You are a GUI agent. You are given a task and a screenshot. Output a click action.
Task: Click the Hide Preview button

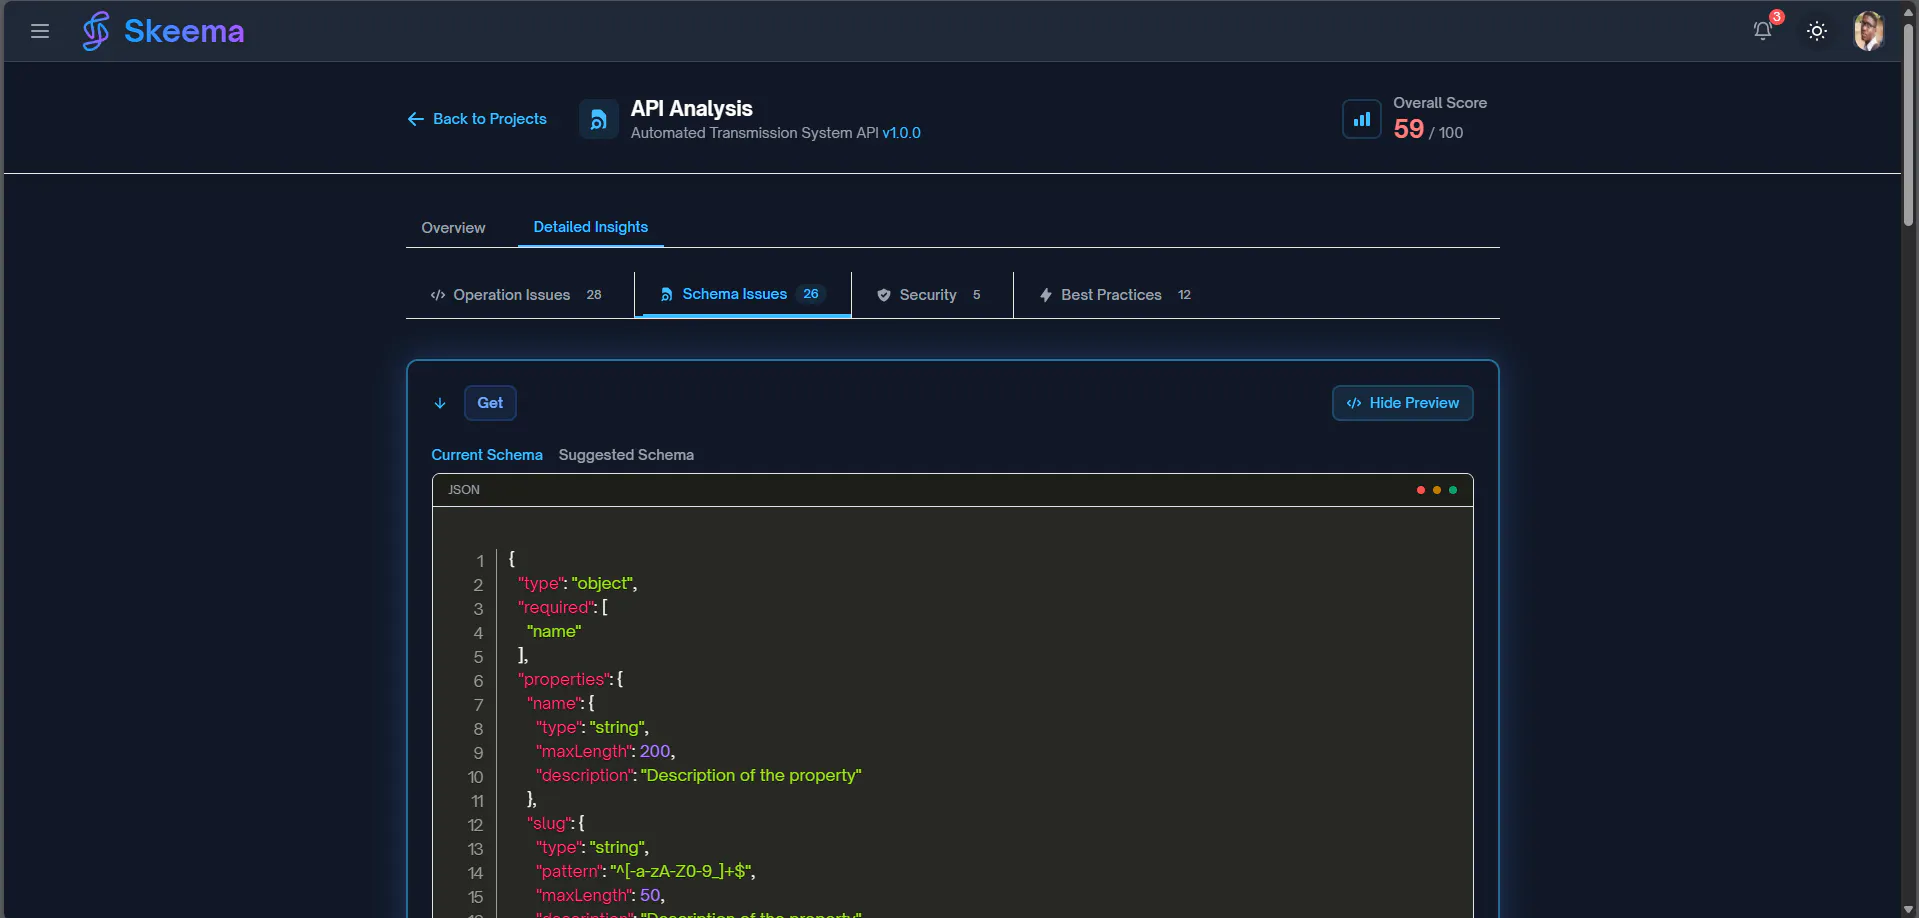click(x=1402, y=403)
